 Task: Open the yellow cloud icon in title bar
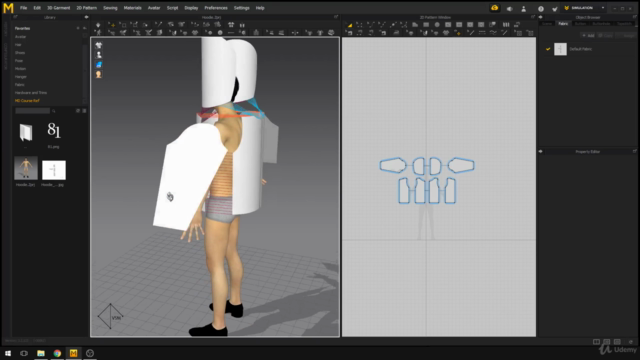pyautogui.click(x=495, y=8)
